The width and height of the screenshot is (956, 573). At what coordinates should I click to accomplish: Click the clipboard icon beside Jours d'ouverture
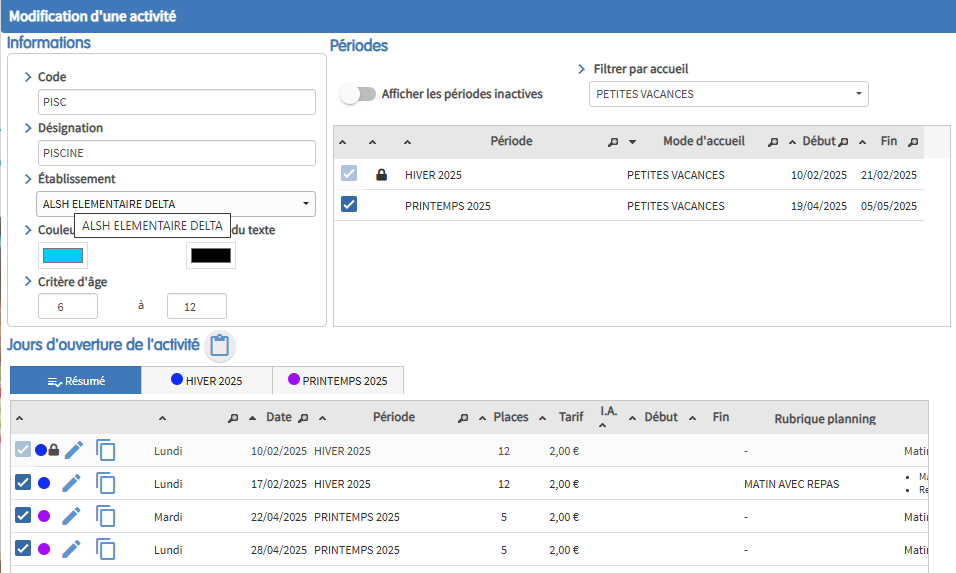click(x=220, y=346)
